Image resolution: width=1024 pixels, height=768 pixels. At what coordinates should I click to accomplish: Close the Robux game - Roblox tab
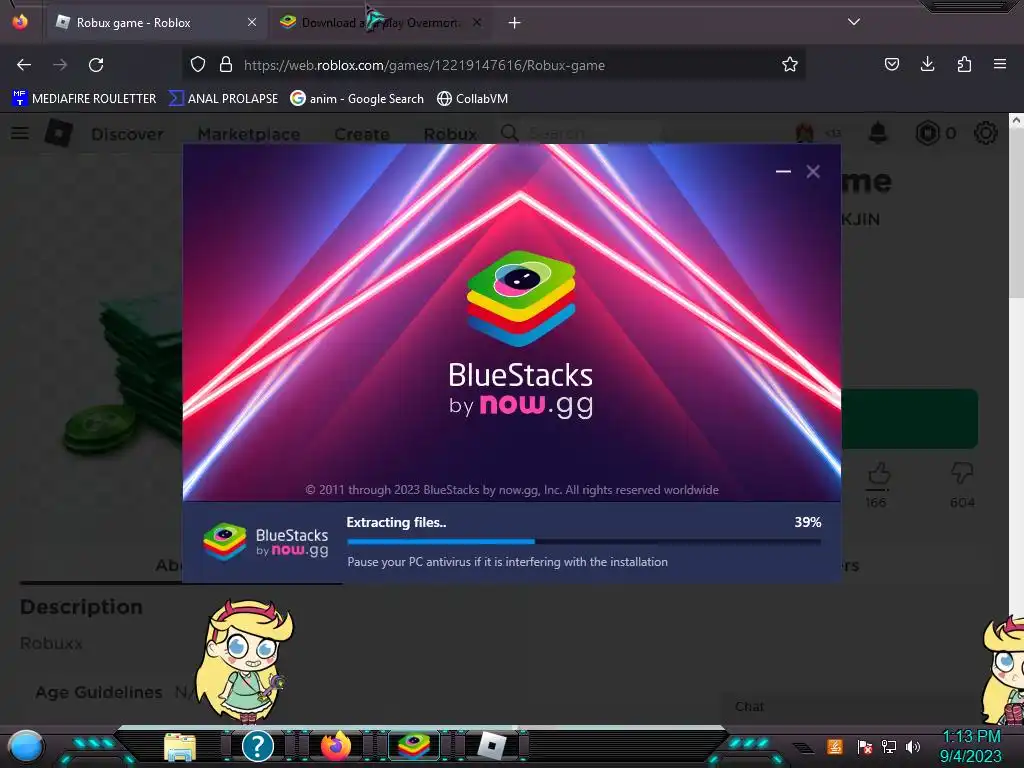point(251,23)
